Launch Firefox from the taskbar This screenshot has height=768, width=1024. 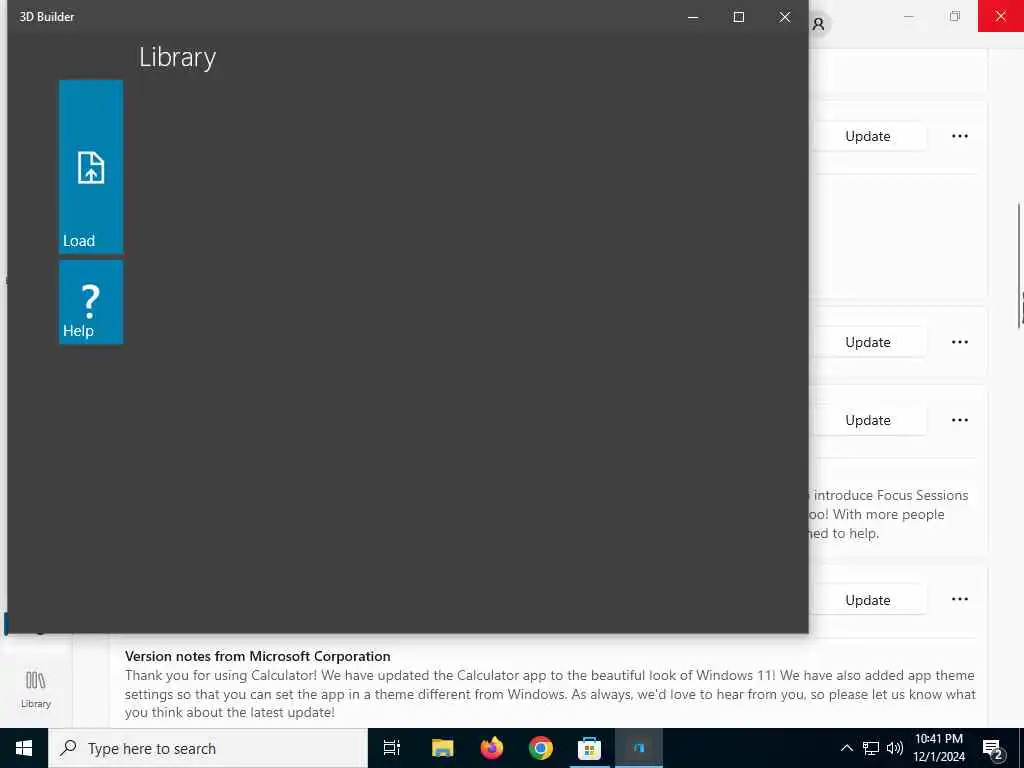tap(492, 748)
